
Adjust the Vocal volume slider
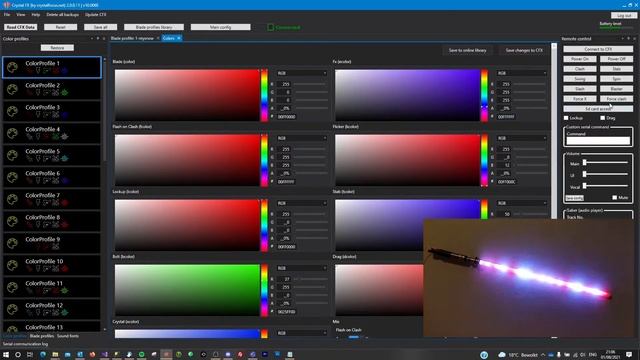pyautogui.click(x=606, y=186)
